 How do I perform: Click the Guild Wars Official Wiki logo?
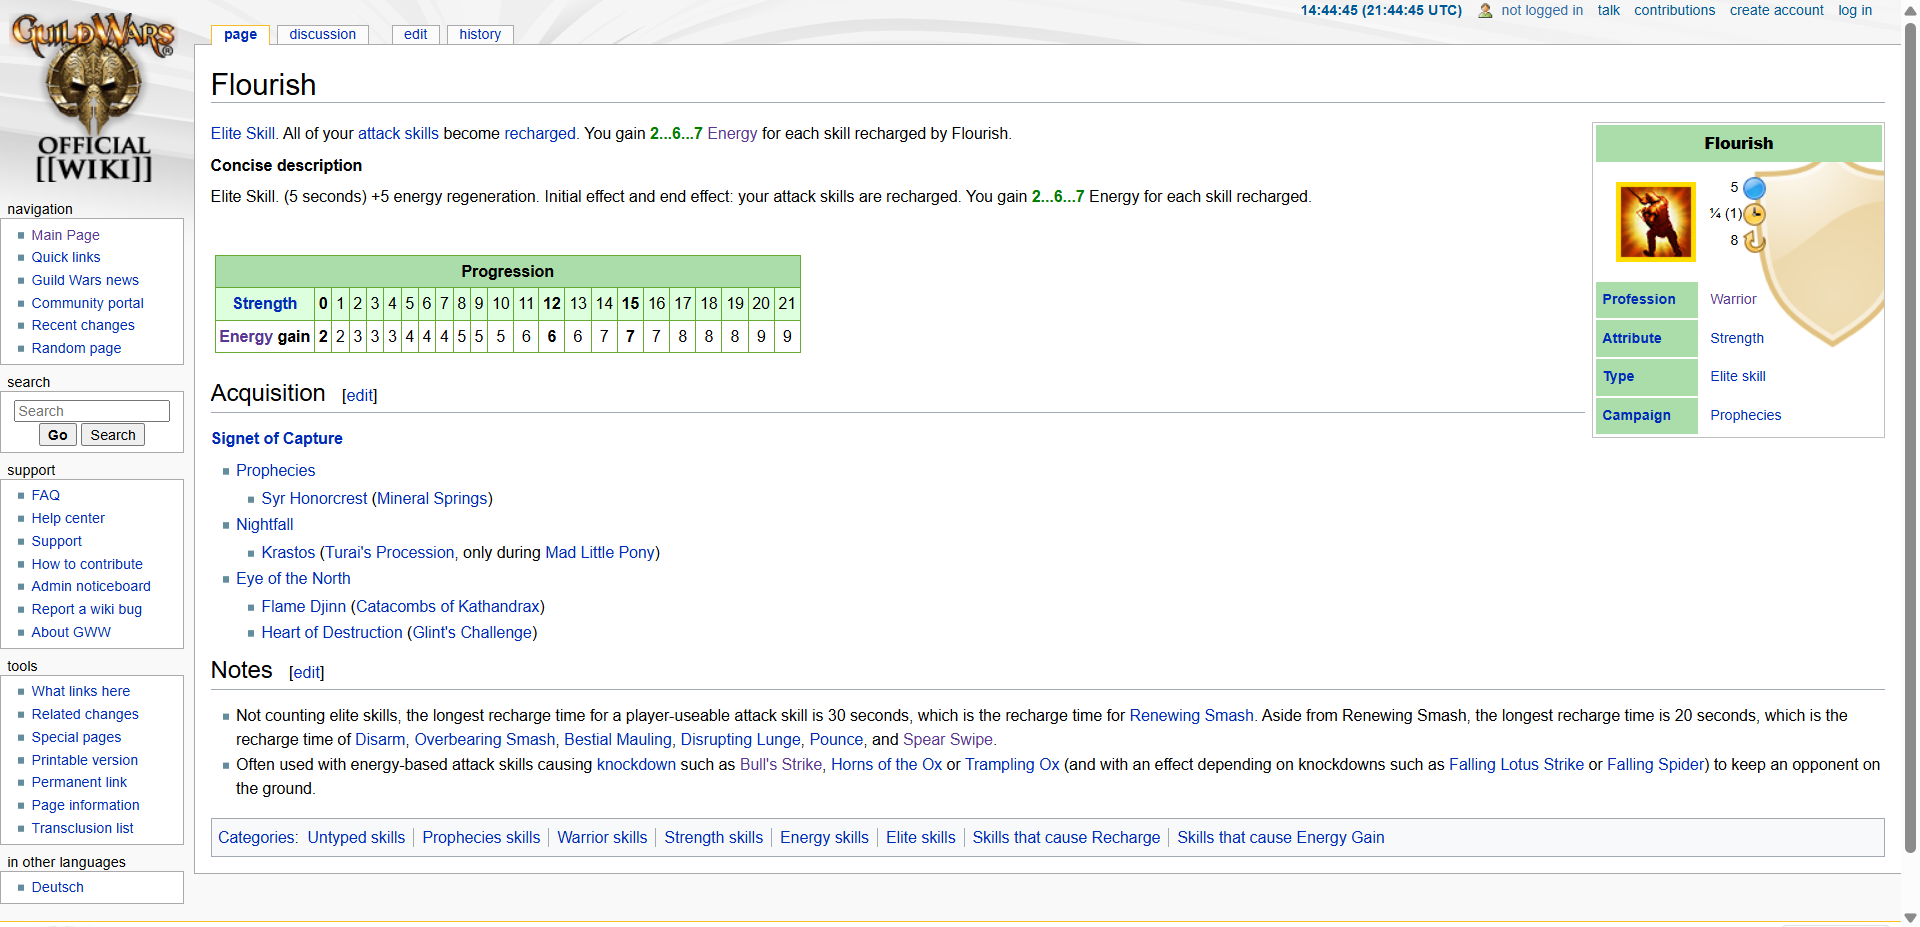pyautogui.click(x=93, y=98)
